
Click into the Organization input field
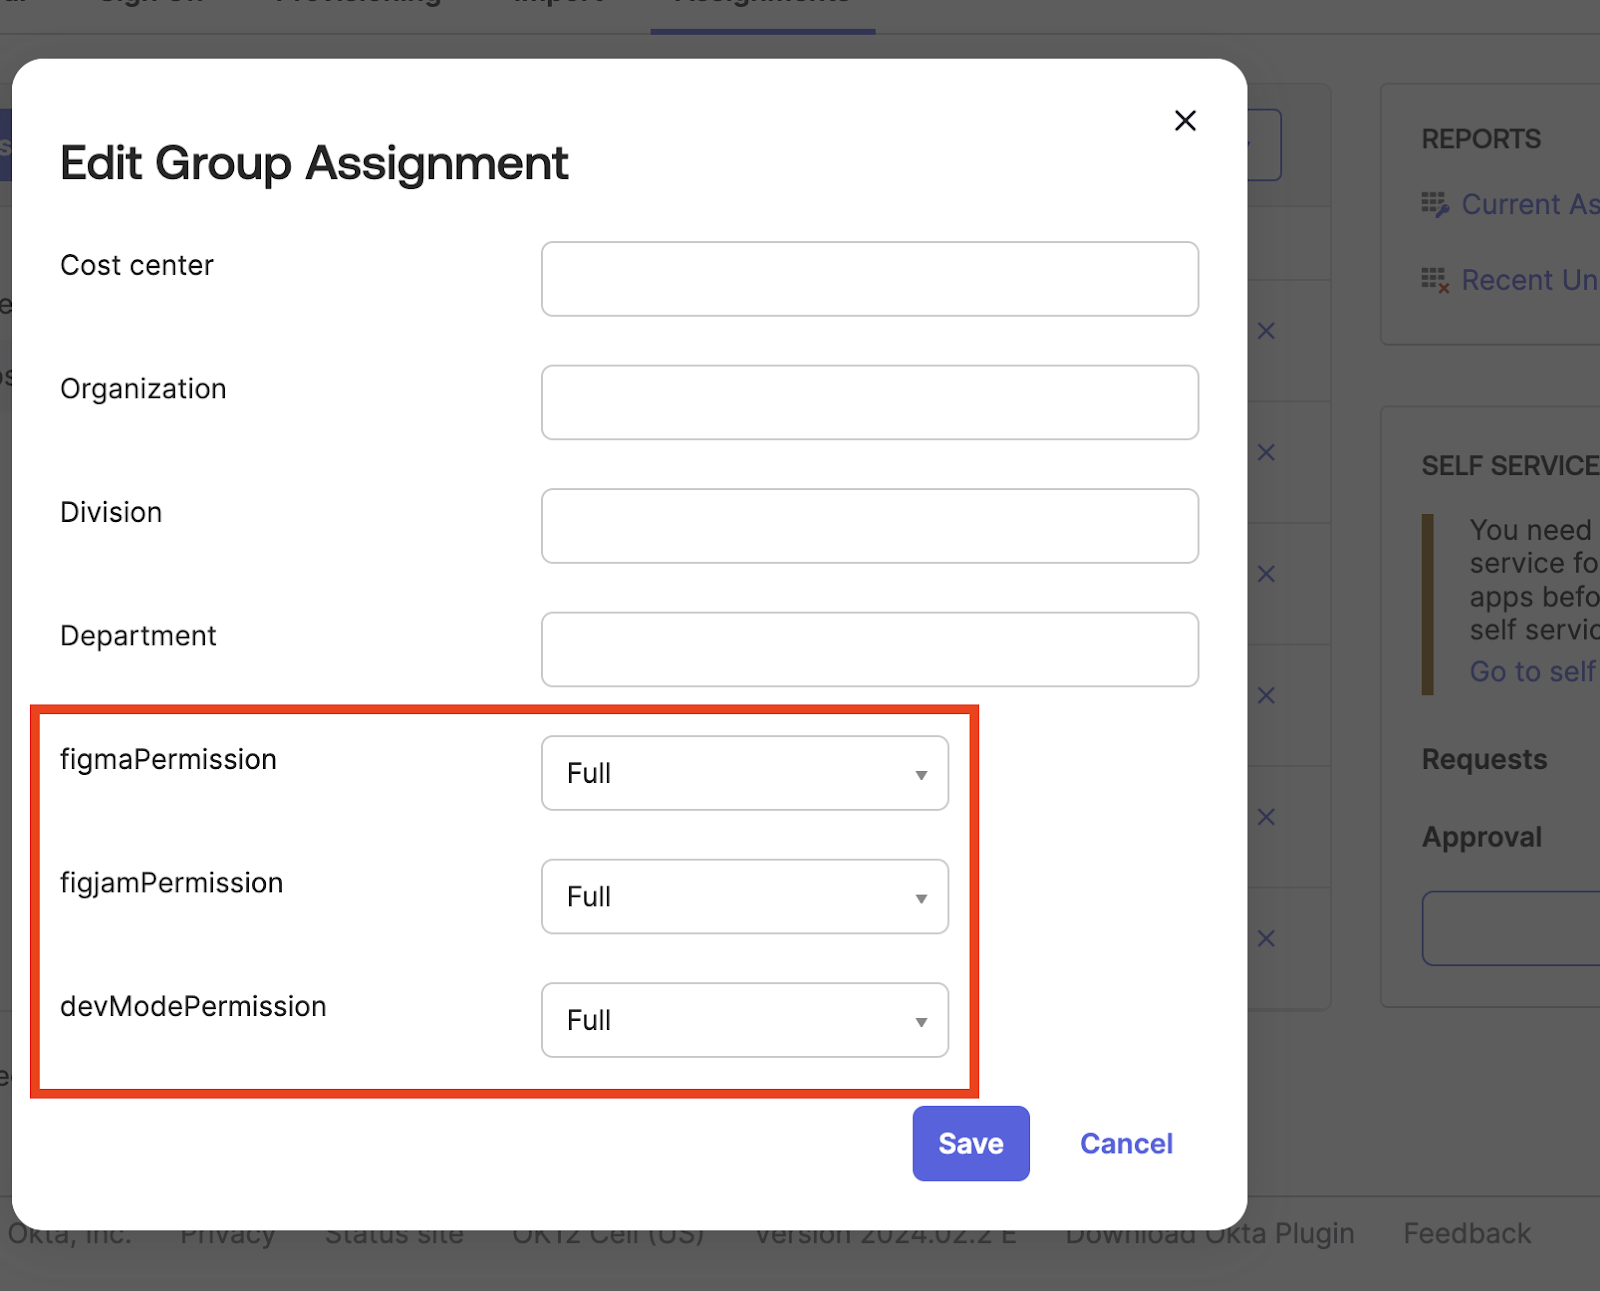click(869, 402)
